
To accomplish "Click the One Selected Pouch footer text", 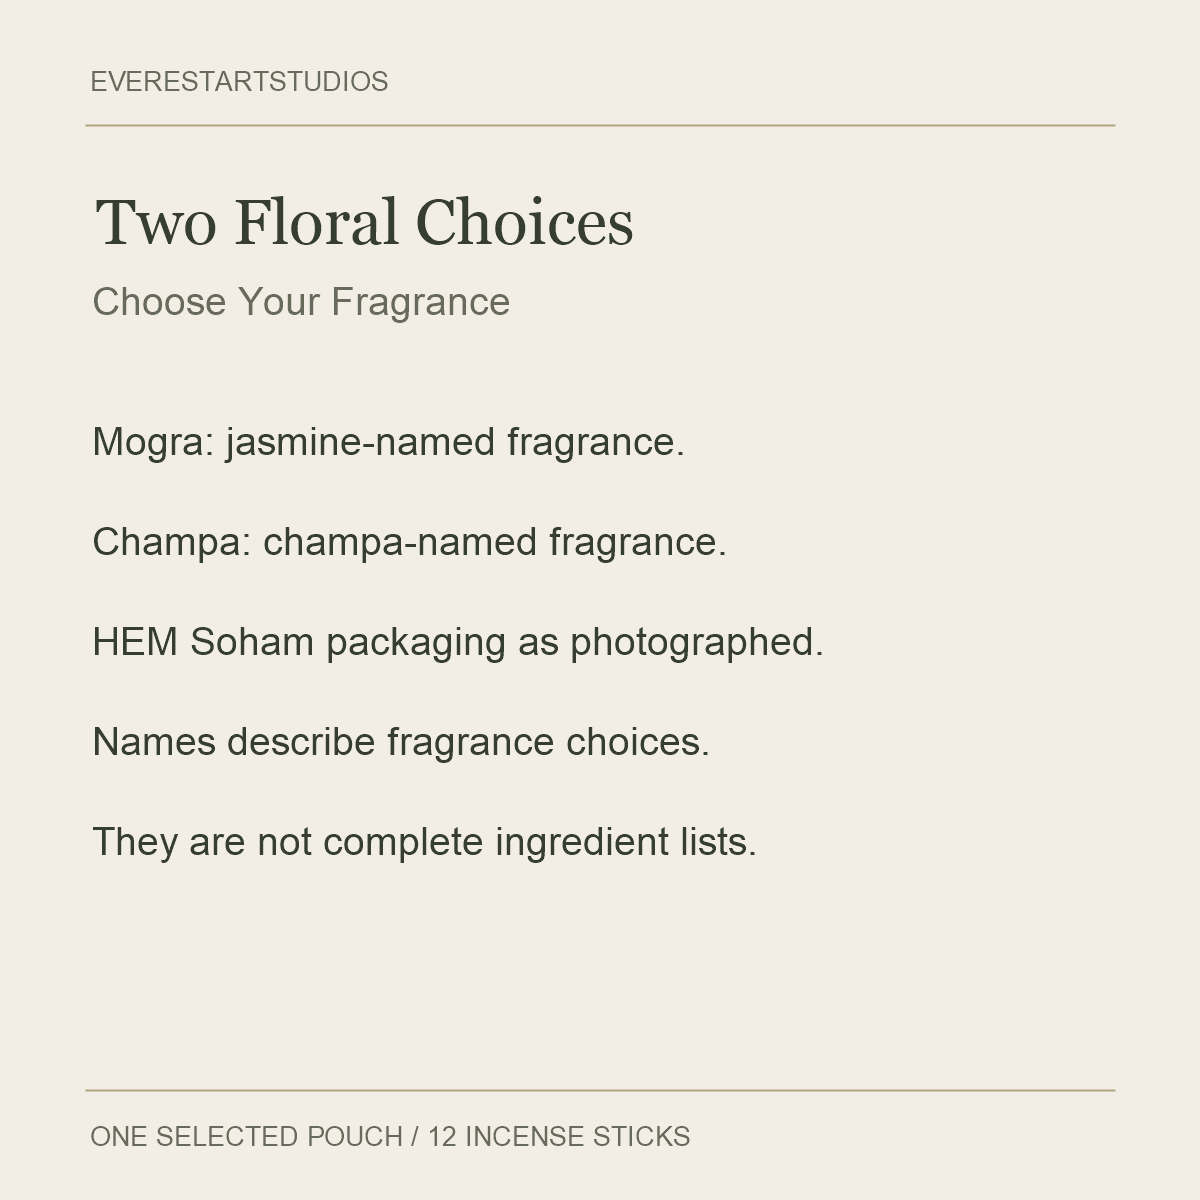I will pyautogui.click(x=246, y=1137).
